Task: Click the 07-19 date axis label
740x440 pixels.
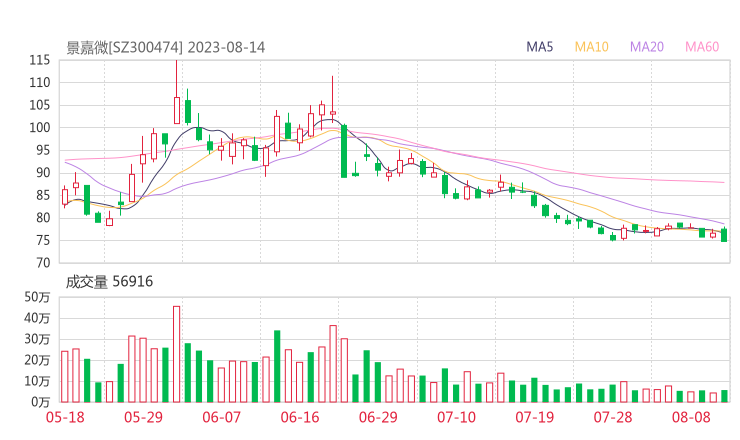Action: pyautogui.click(x=534, y=417)
